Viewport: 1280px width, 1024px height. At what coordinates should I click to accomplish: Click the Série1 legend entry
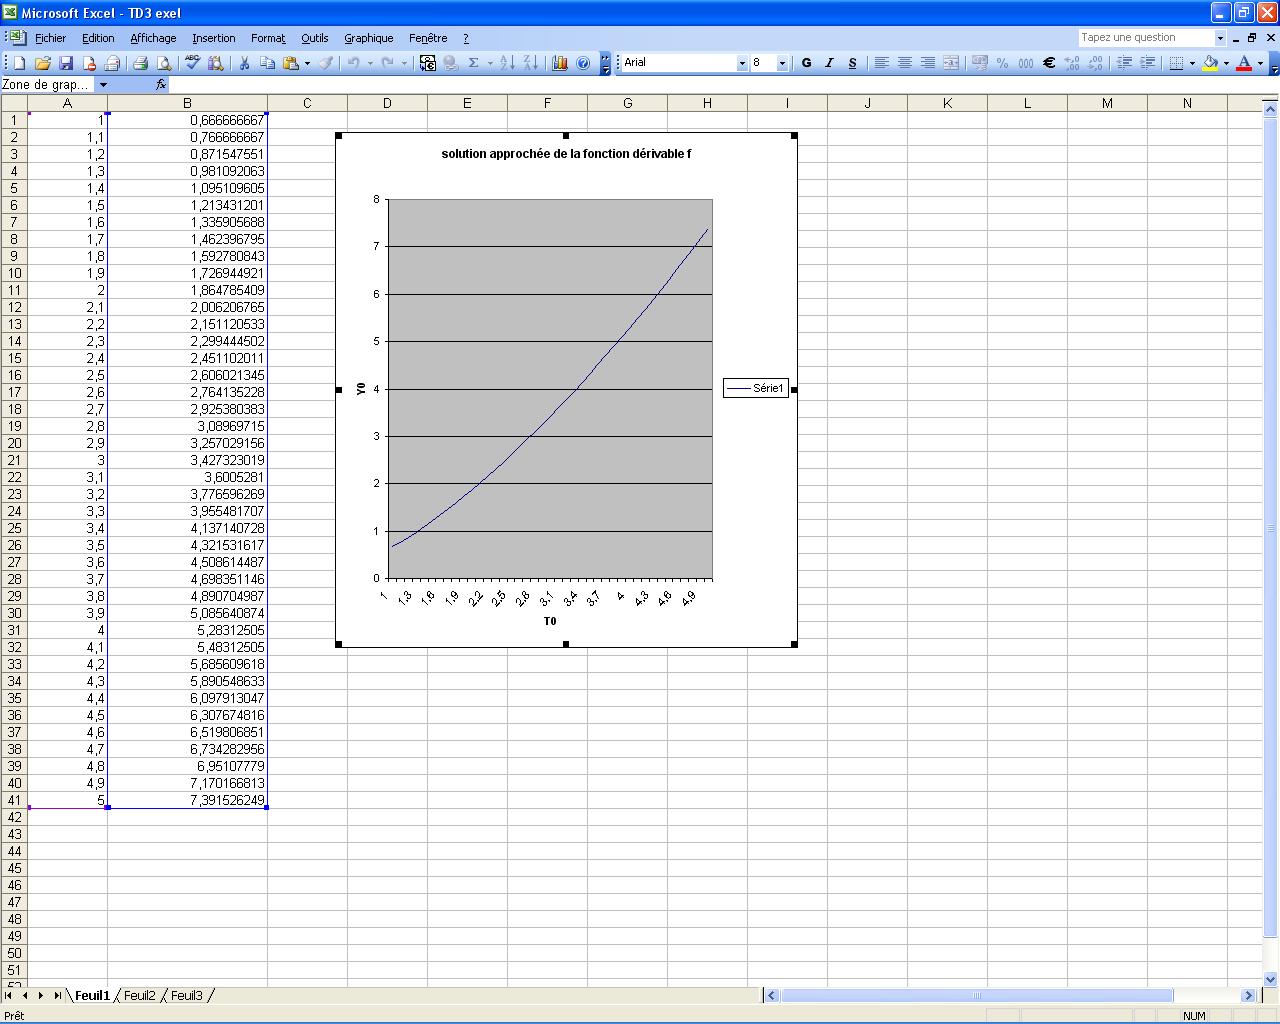tap(756, 388)
